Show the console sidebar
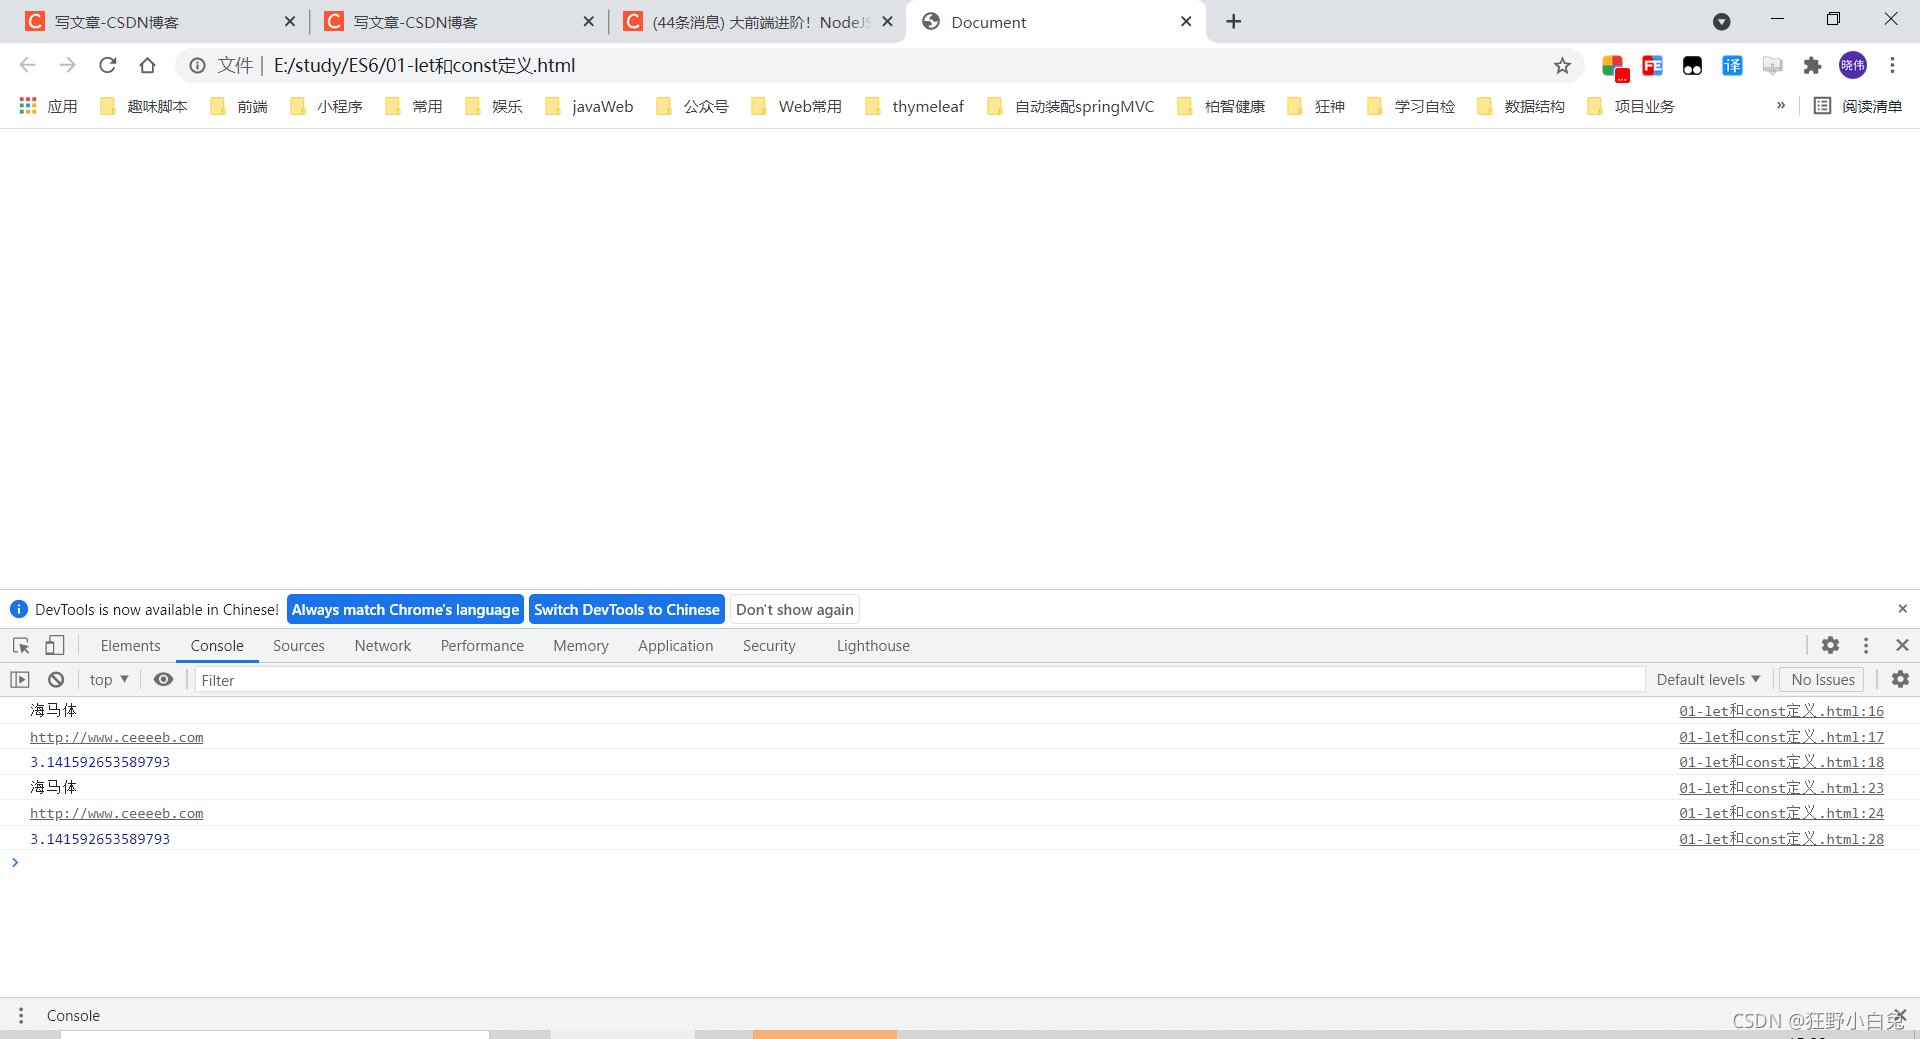The width and height of the screenshot is (1920, 1039). click(20, 680)
